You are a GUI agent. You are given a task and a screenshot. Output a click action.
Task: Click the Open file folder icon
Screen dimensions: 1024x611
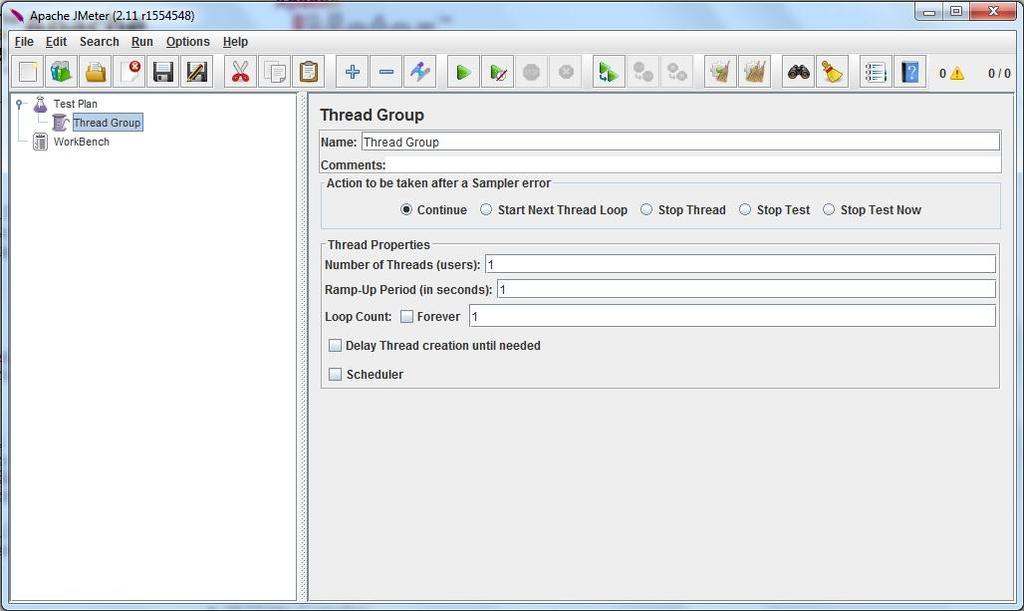[x=95, y=72]
